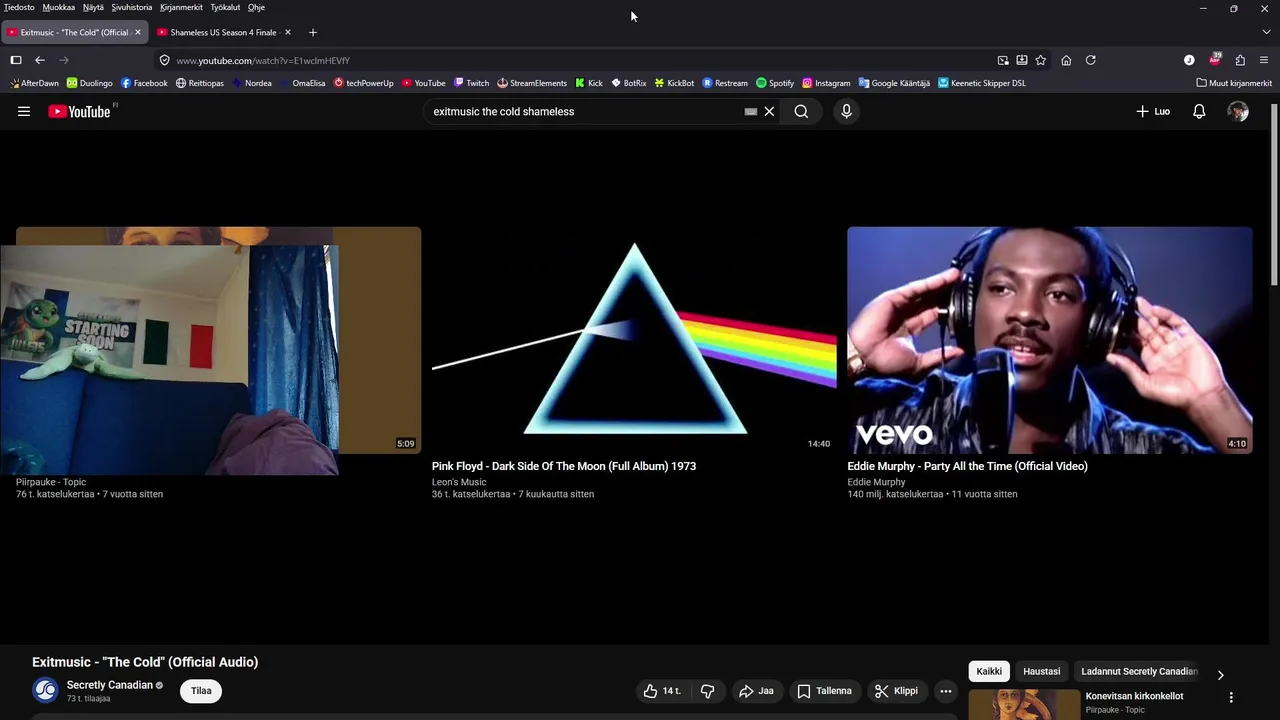
Task: Select the Kaikki filter chip
Action: [x=989, y=671]
